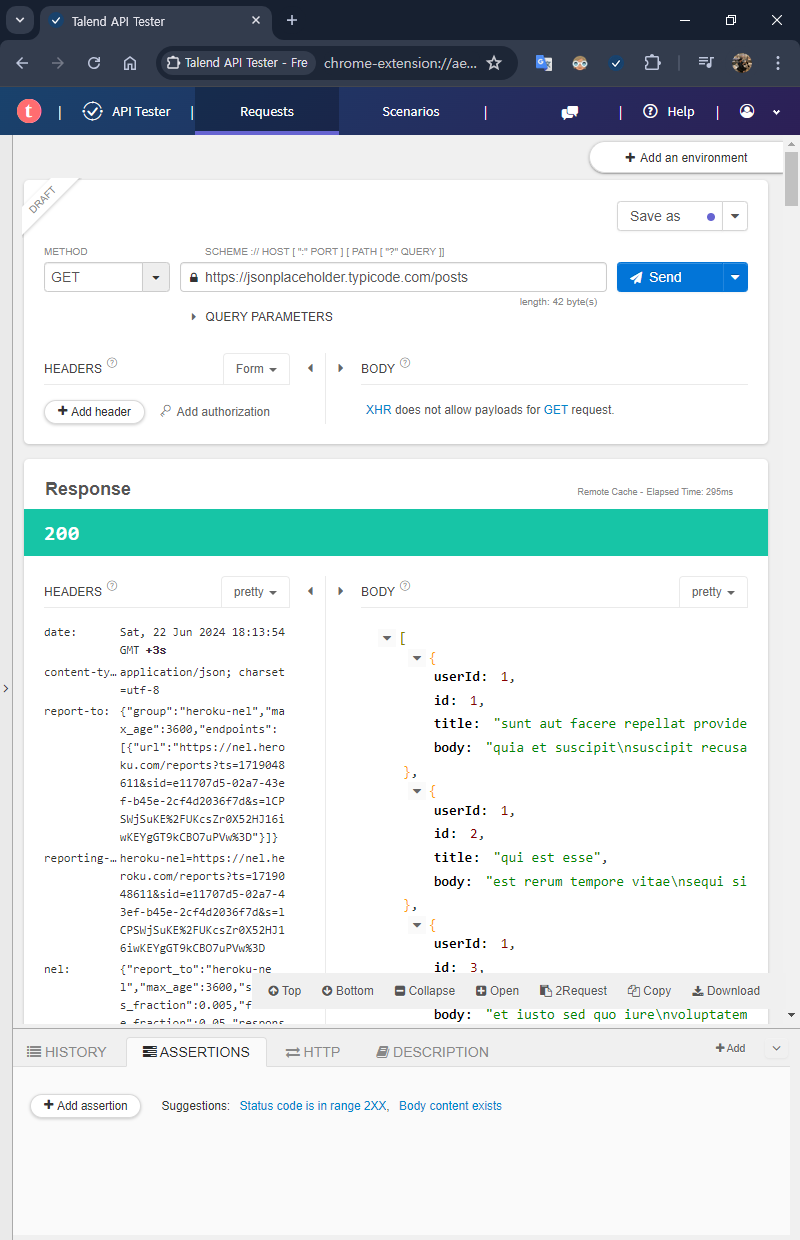The height and width of the screenshot is (1240, 800).
Task: Open response headers pretty dropdown
Action: pos(255,592)
